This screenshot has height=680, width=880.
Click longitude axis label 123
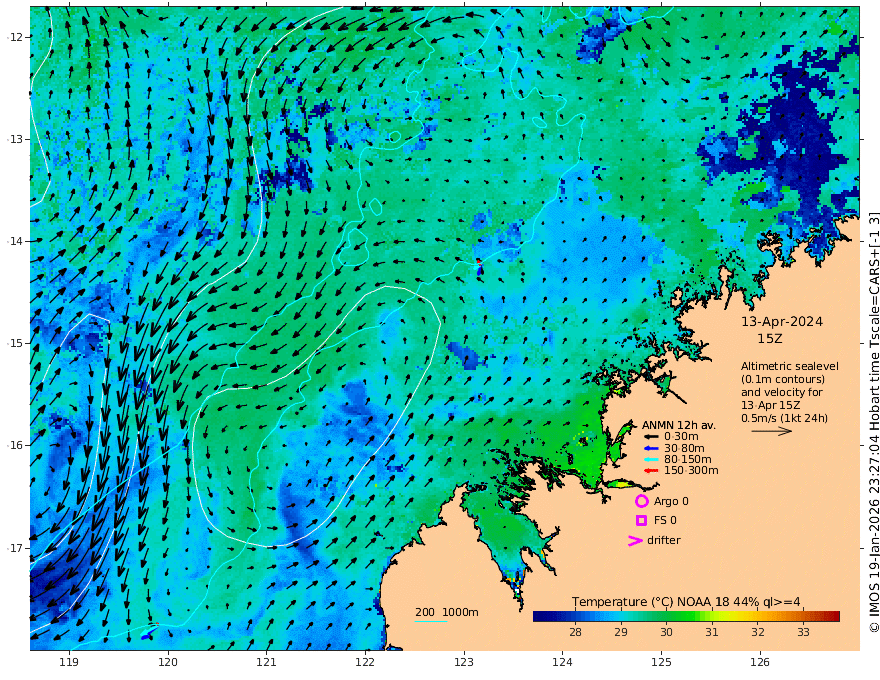click(464, 663)
